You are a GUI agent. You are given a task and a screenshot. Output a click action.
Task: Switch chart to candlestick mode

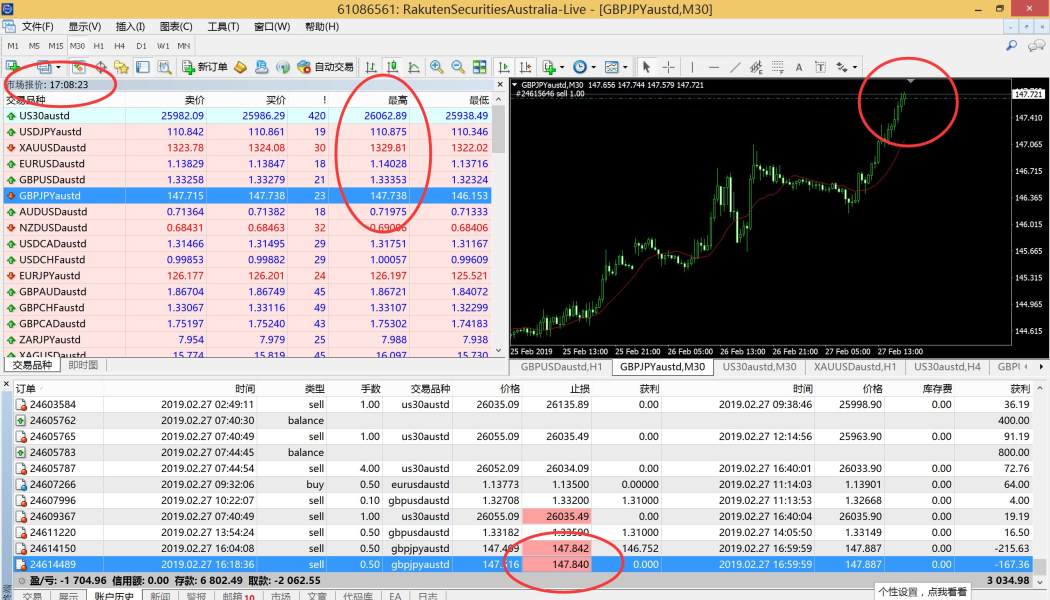pos(392,67)
